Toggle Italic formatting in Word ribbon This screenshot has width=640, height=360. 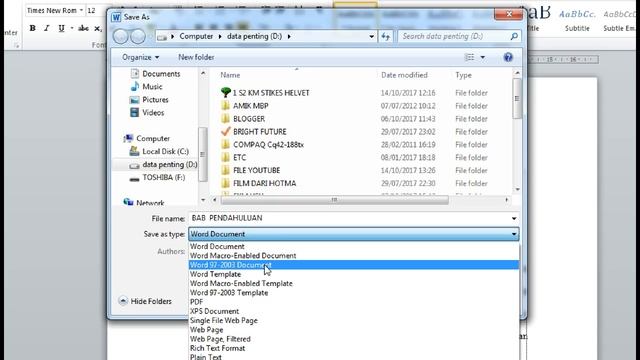[x=47, y=28]
